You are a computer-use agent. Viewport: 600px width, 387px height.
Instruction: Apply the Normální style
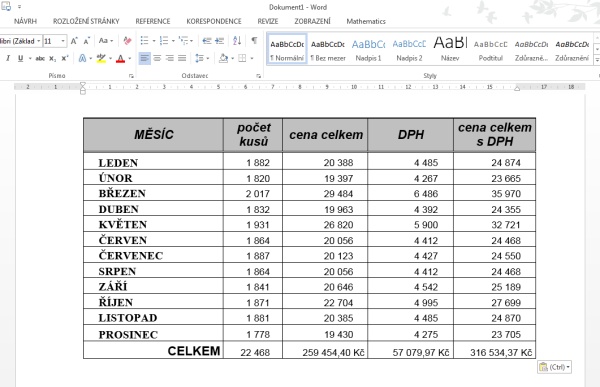pyautogui.click(x=287, y=50)
